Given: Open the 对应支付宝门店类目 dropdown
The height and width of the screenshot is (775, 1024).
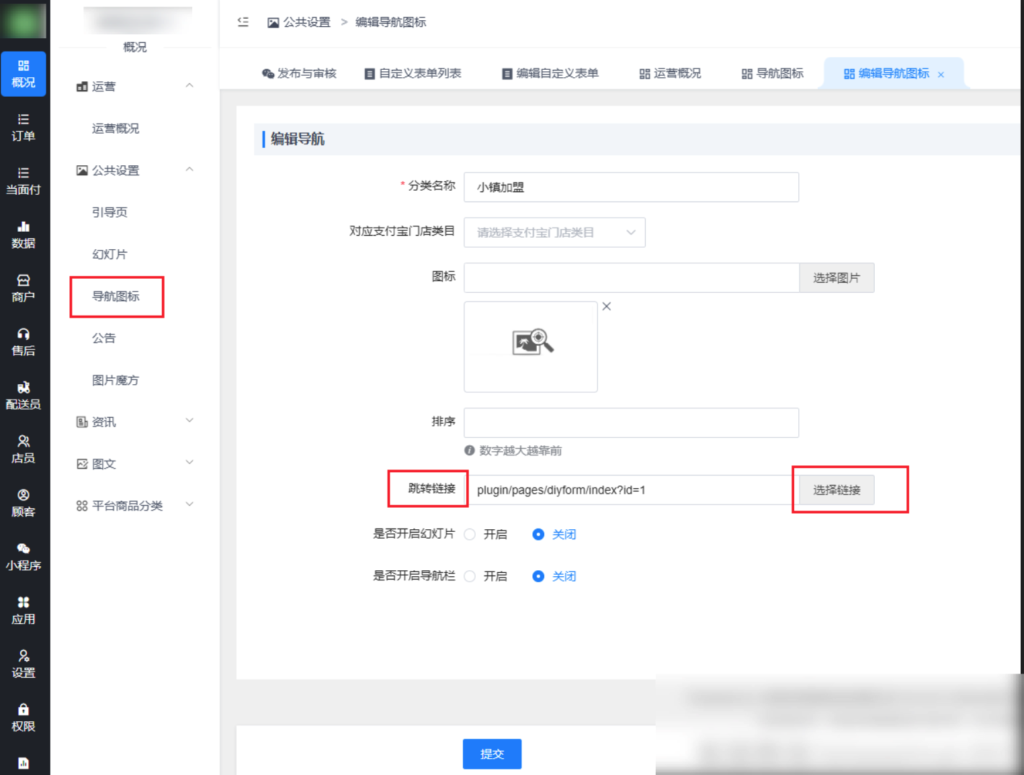Looking at the screenshot, I should [x=554, y=232].
